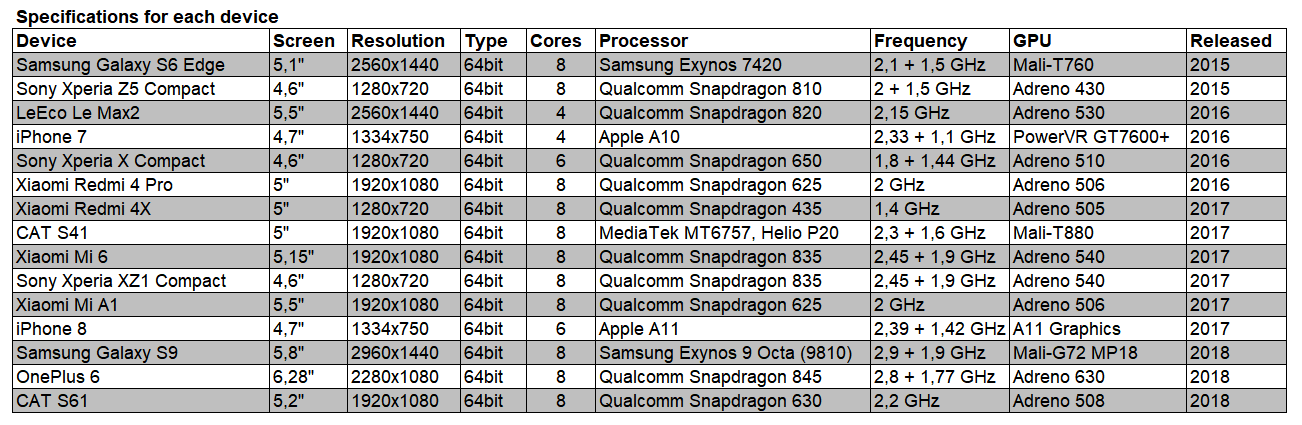Click the Cores column header
Screen dimensions: 1302x425
pos(560,41)
